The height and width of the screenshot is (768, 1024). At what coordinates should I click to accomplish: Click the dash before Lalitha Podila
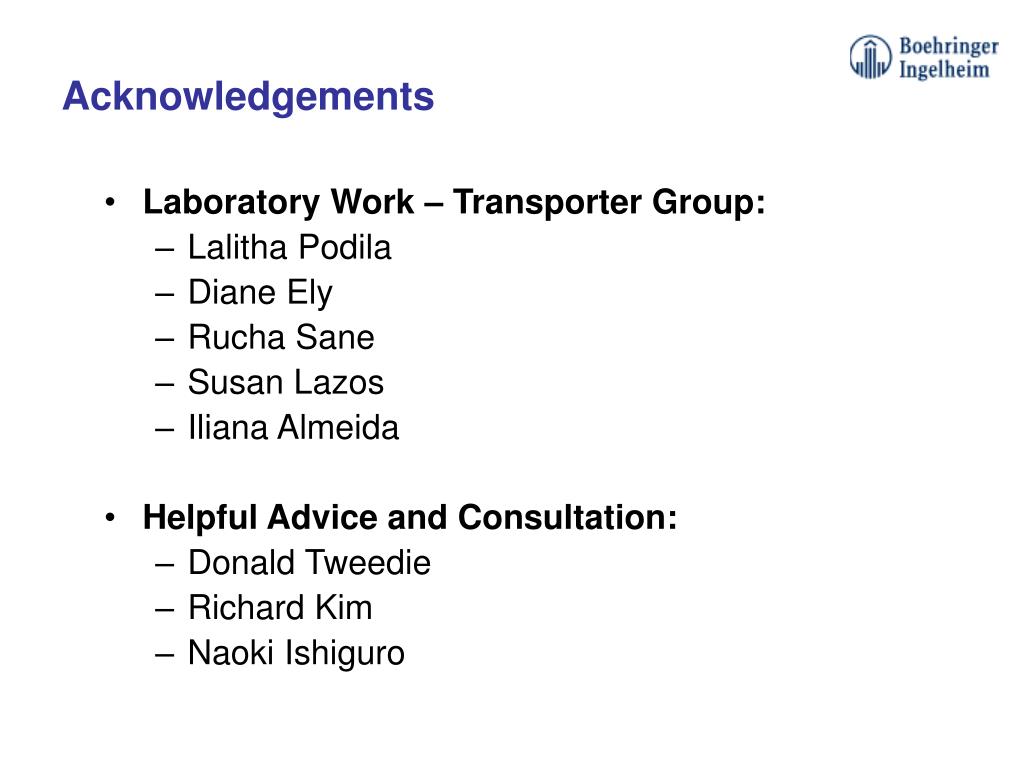coord(165,249)
